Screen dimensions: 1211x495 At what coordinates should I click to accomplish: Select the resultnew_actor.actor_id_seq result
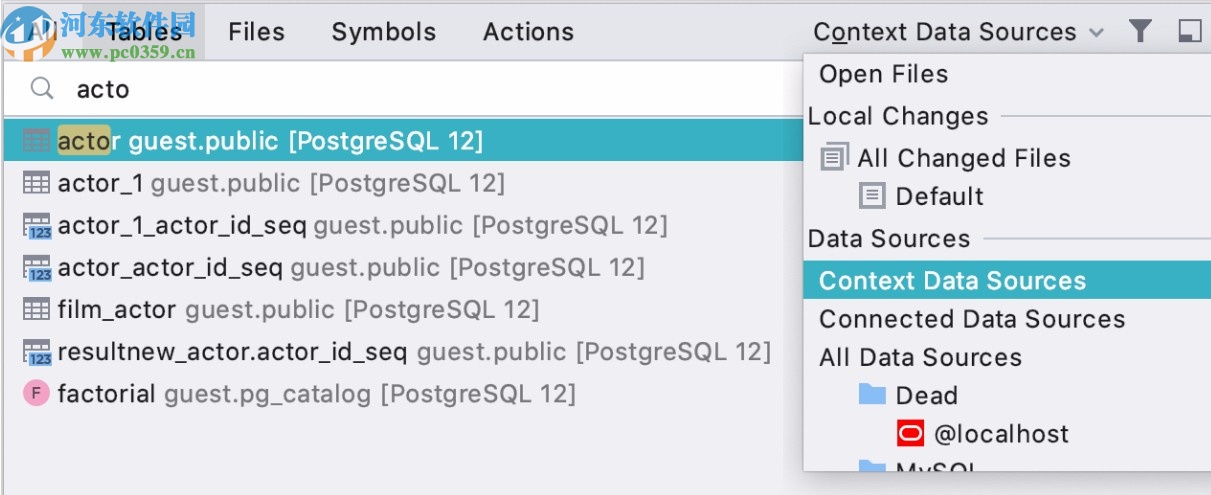(402, 352)
